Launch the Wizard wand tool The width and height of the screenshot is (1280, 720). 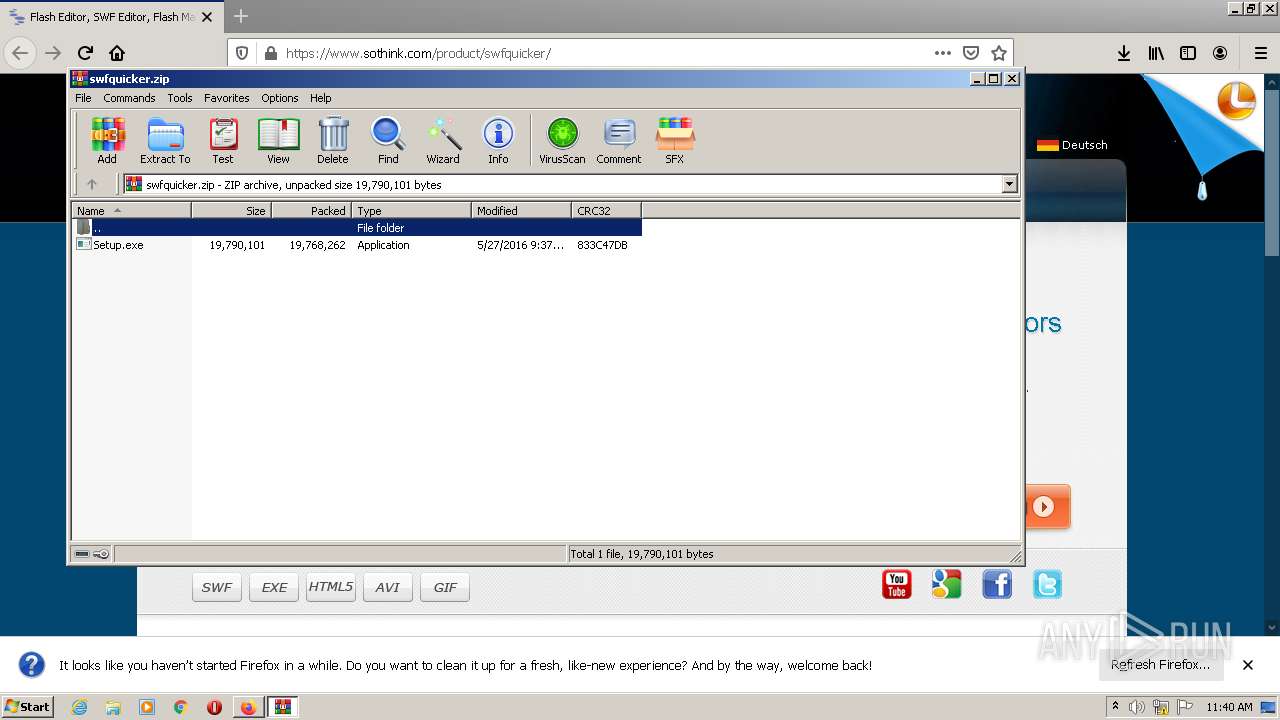443,140
